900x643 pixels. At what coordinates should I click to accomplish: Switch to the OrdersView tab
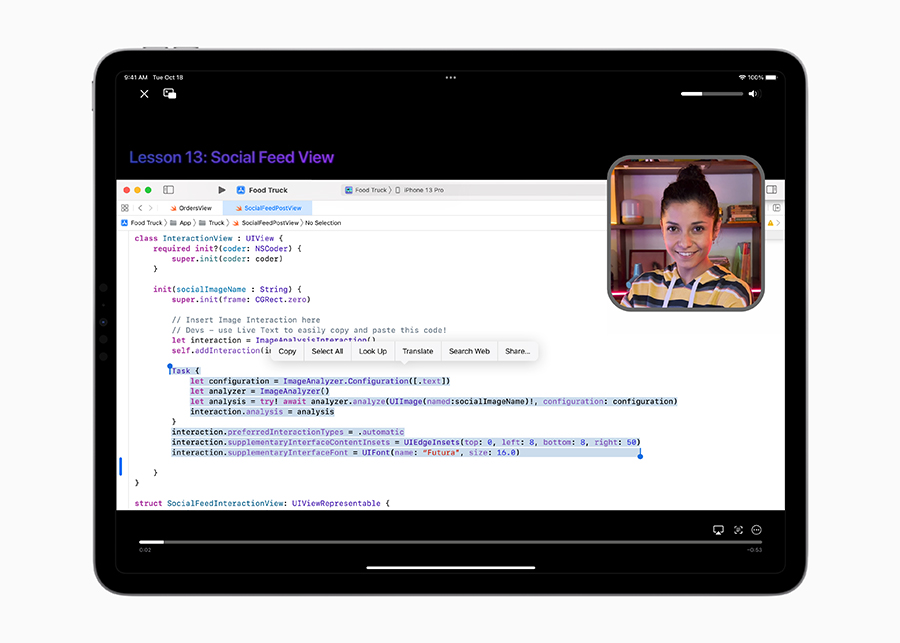point(191,208)
